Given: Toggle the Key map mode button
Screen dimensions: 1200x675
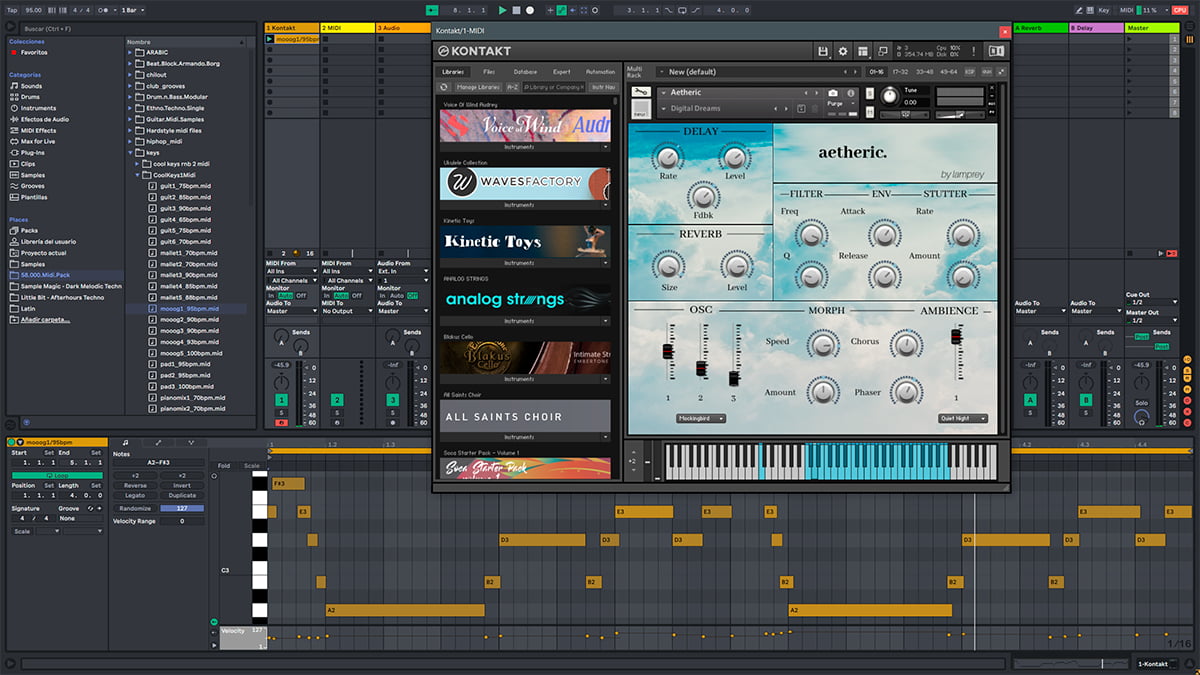Looking at the screenshot, I should point(1103,10).
